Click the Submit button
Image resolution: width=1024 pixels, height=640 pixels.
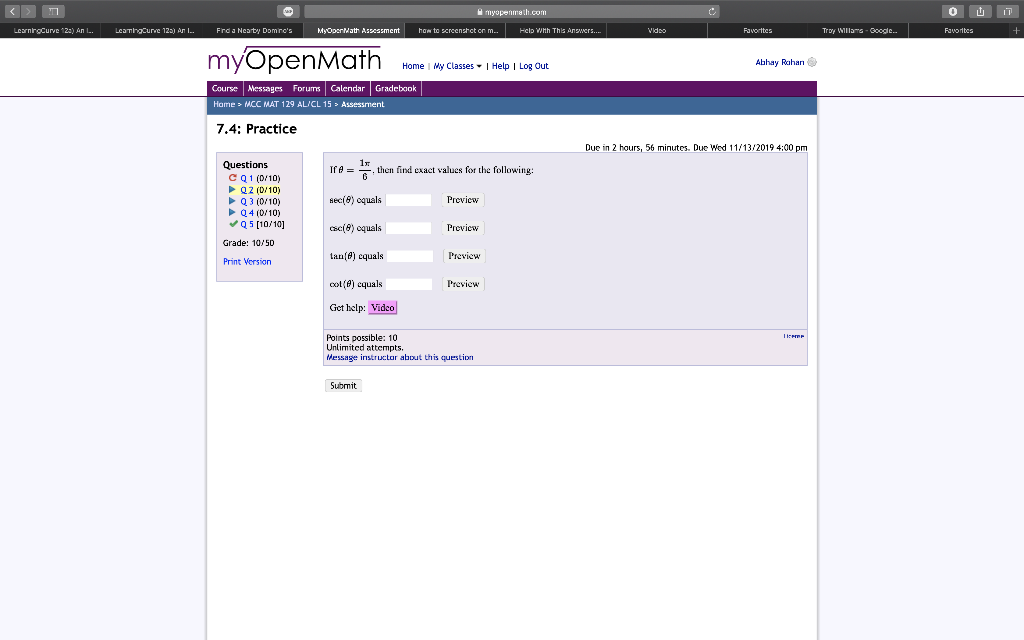342,385
